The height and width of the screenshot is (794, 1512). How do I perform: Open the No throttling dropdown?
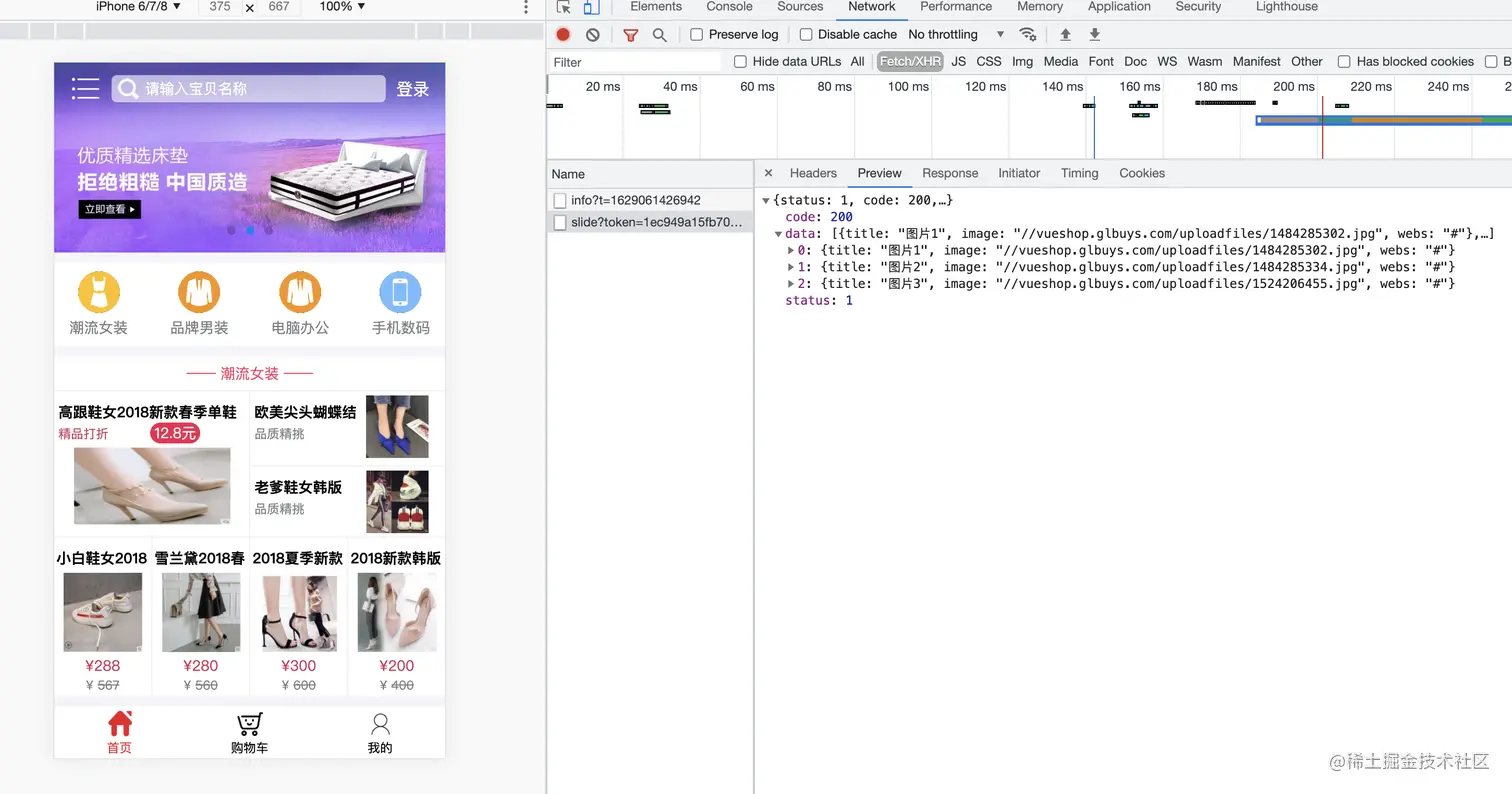tap(956, 34)
